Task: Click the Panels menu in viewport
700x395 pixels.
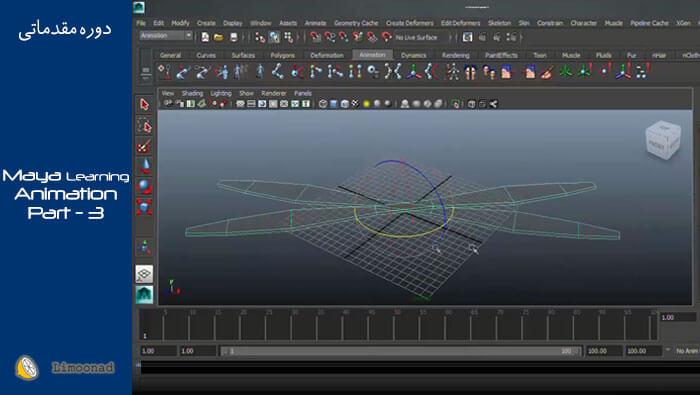Action: tap(303, 93)
